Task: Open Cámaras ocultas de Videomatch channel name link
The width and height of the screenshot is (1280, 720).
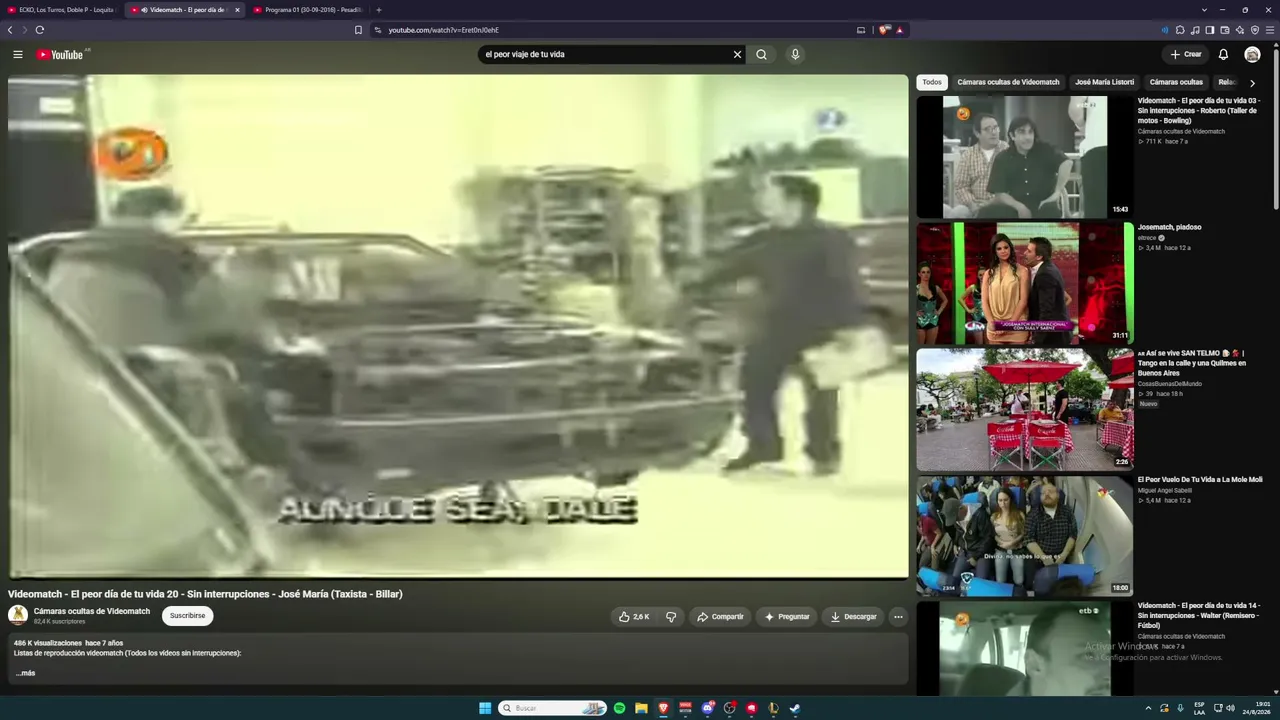Action: [x=92, y=611]
